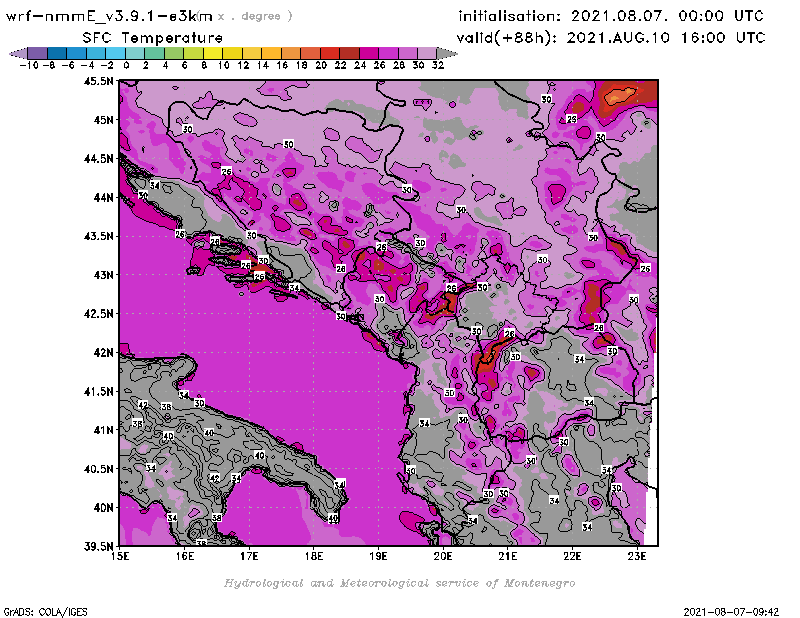Click the 15E longitude axis label
Viewport: 800px width, 618px height.
(120, 556)
